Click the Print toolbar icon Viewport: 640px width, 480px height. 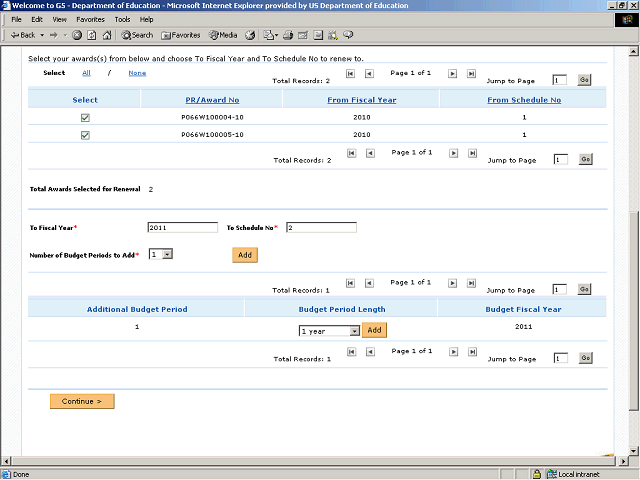288,35
